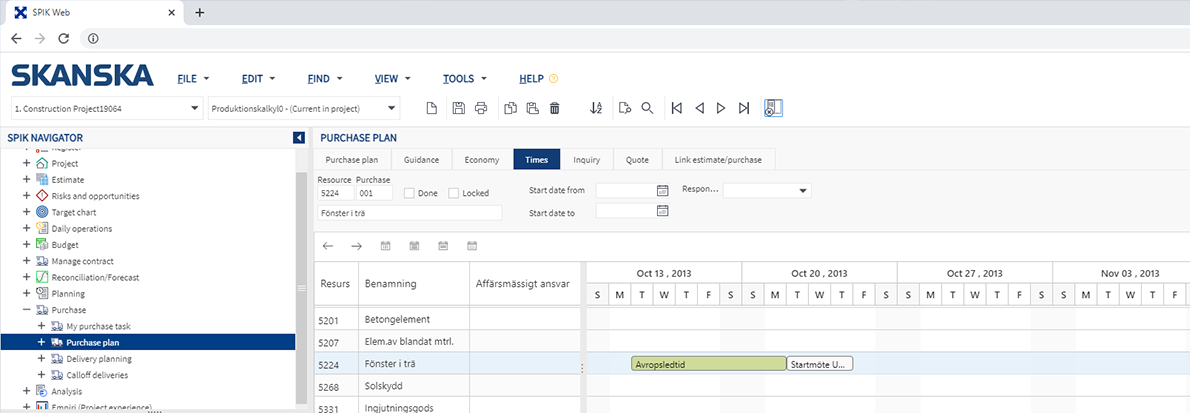1190x413 pixels.
Task: Open the EDIT menu
Action: [258, 79]
